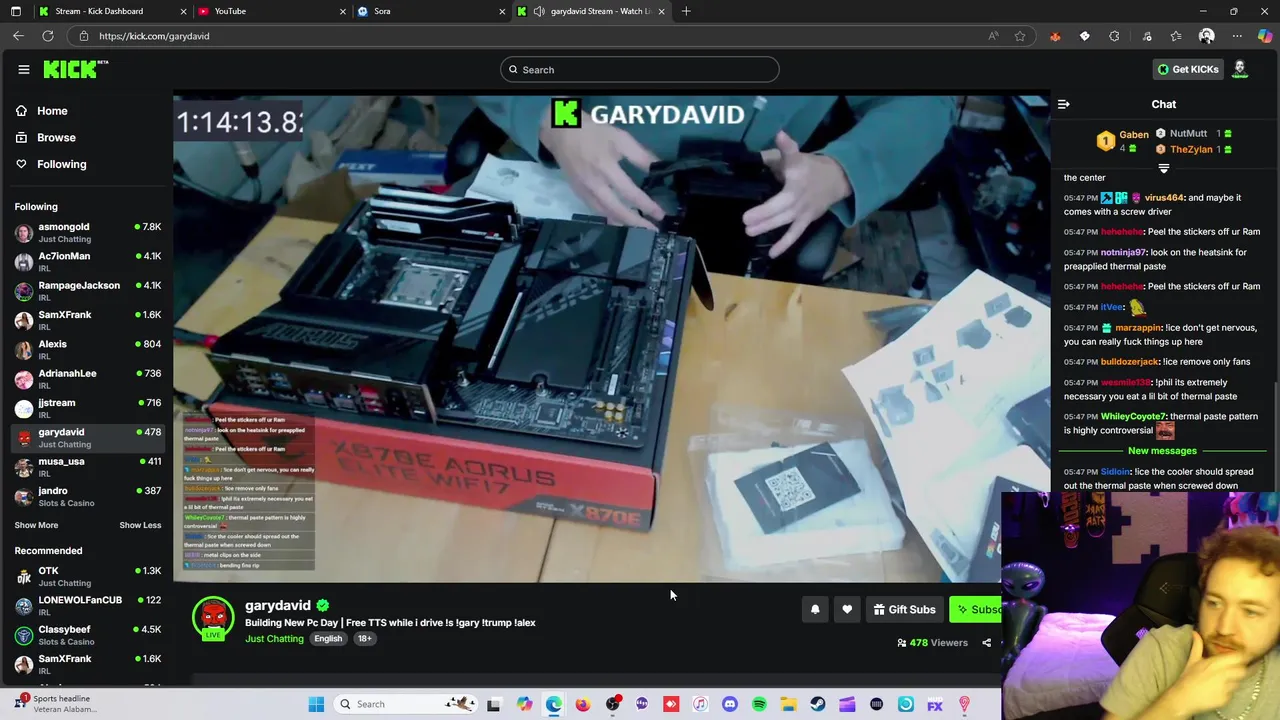The image size is (1280, 720).
Task: Refresh the page
Action: tap(48, 36)
